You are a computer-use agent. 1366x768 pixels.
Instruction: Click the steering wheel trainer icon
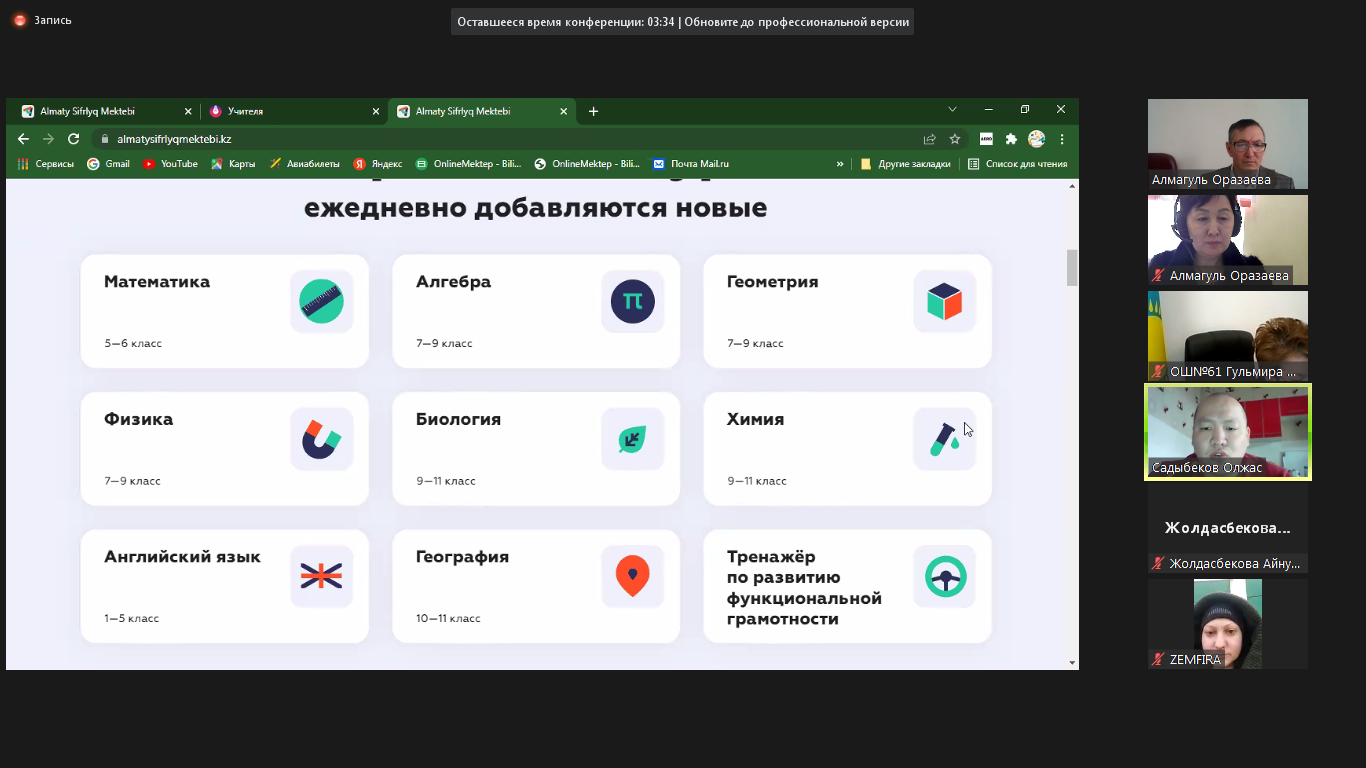944,576
